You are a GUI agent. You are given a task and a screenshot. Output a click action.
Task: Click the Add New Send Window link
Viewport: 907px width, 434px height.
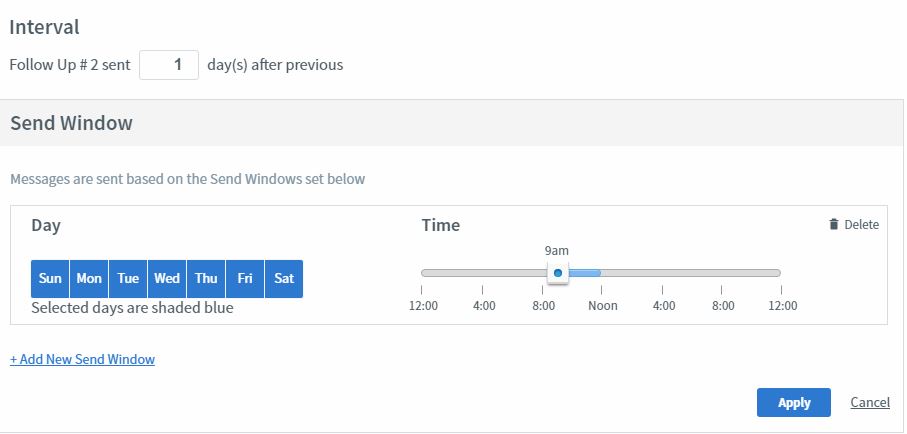pos(82,359)
